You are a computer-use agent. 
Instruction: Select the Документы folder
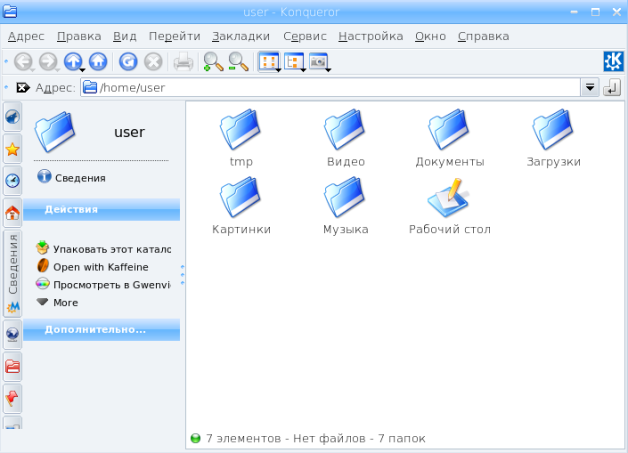point(449,140)
